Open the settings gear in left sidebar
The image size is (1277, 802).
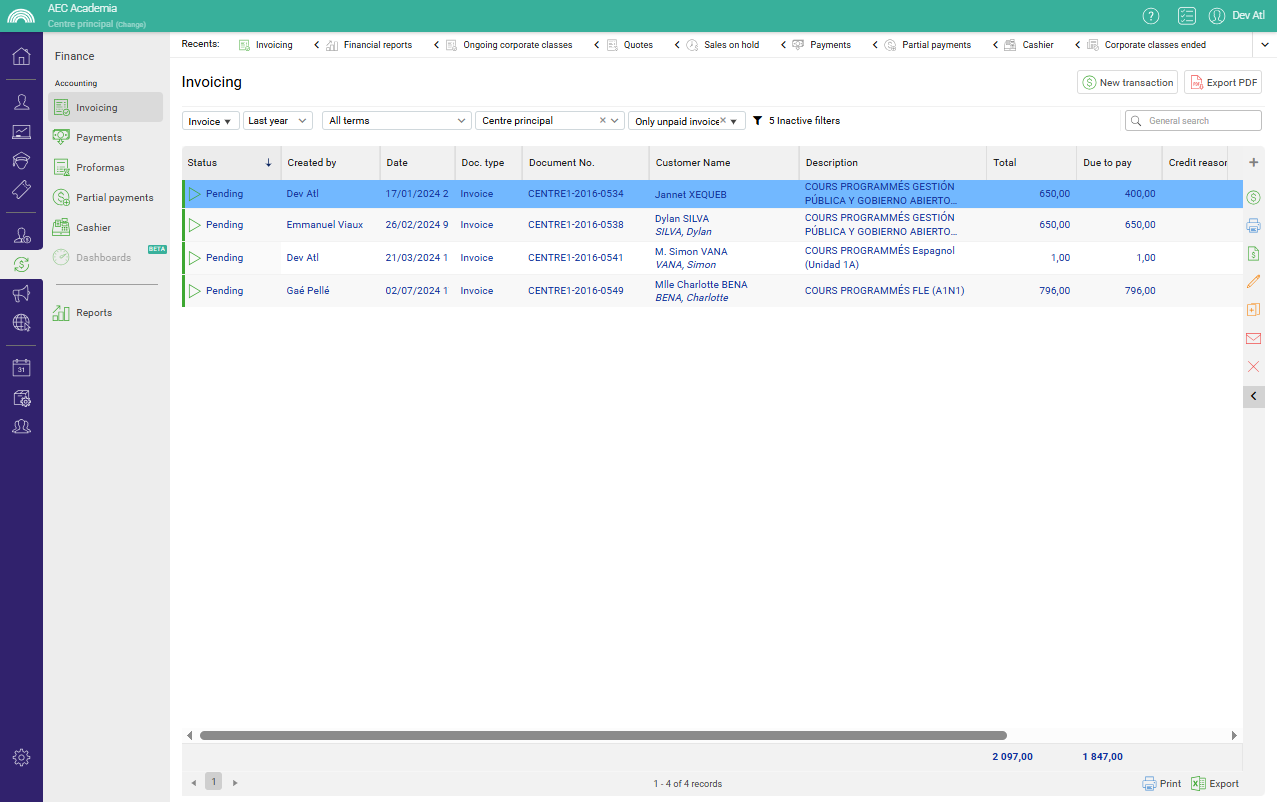pyautogui.click(x=21, y=757)
